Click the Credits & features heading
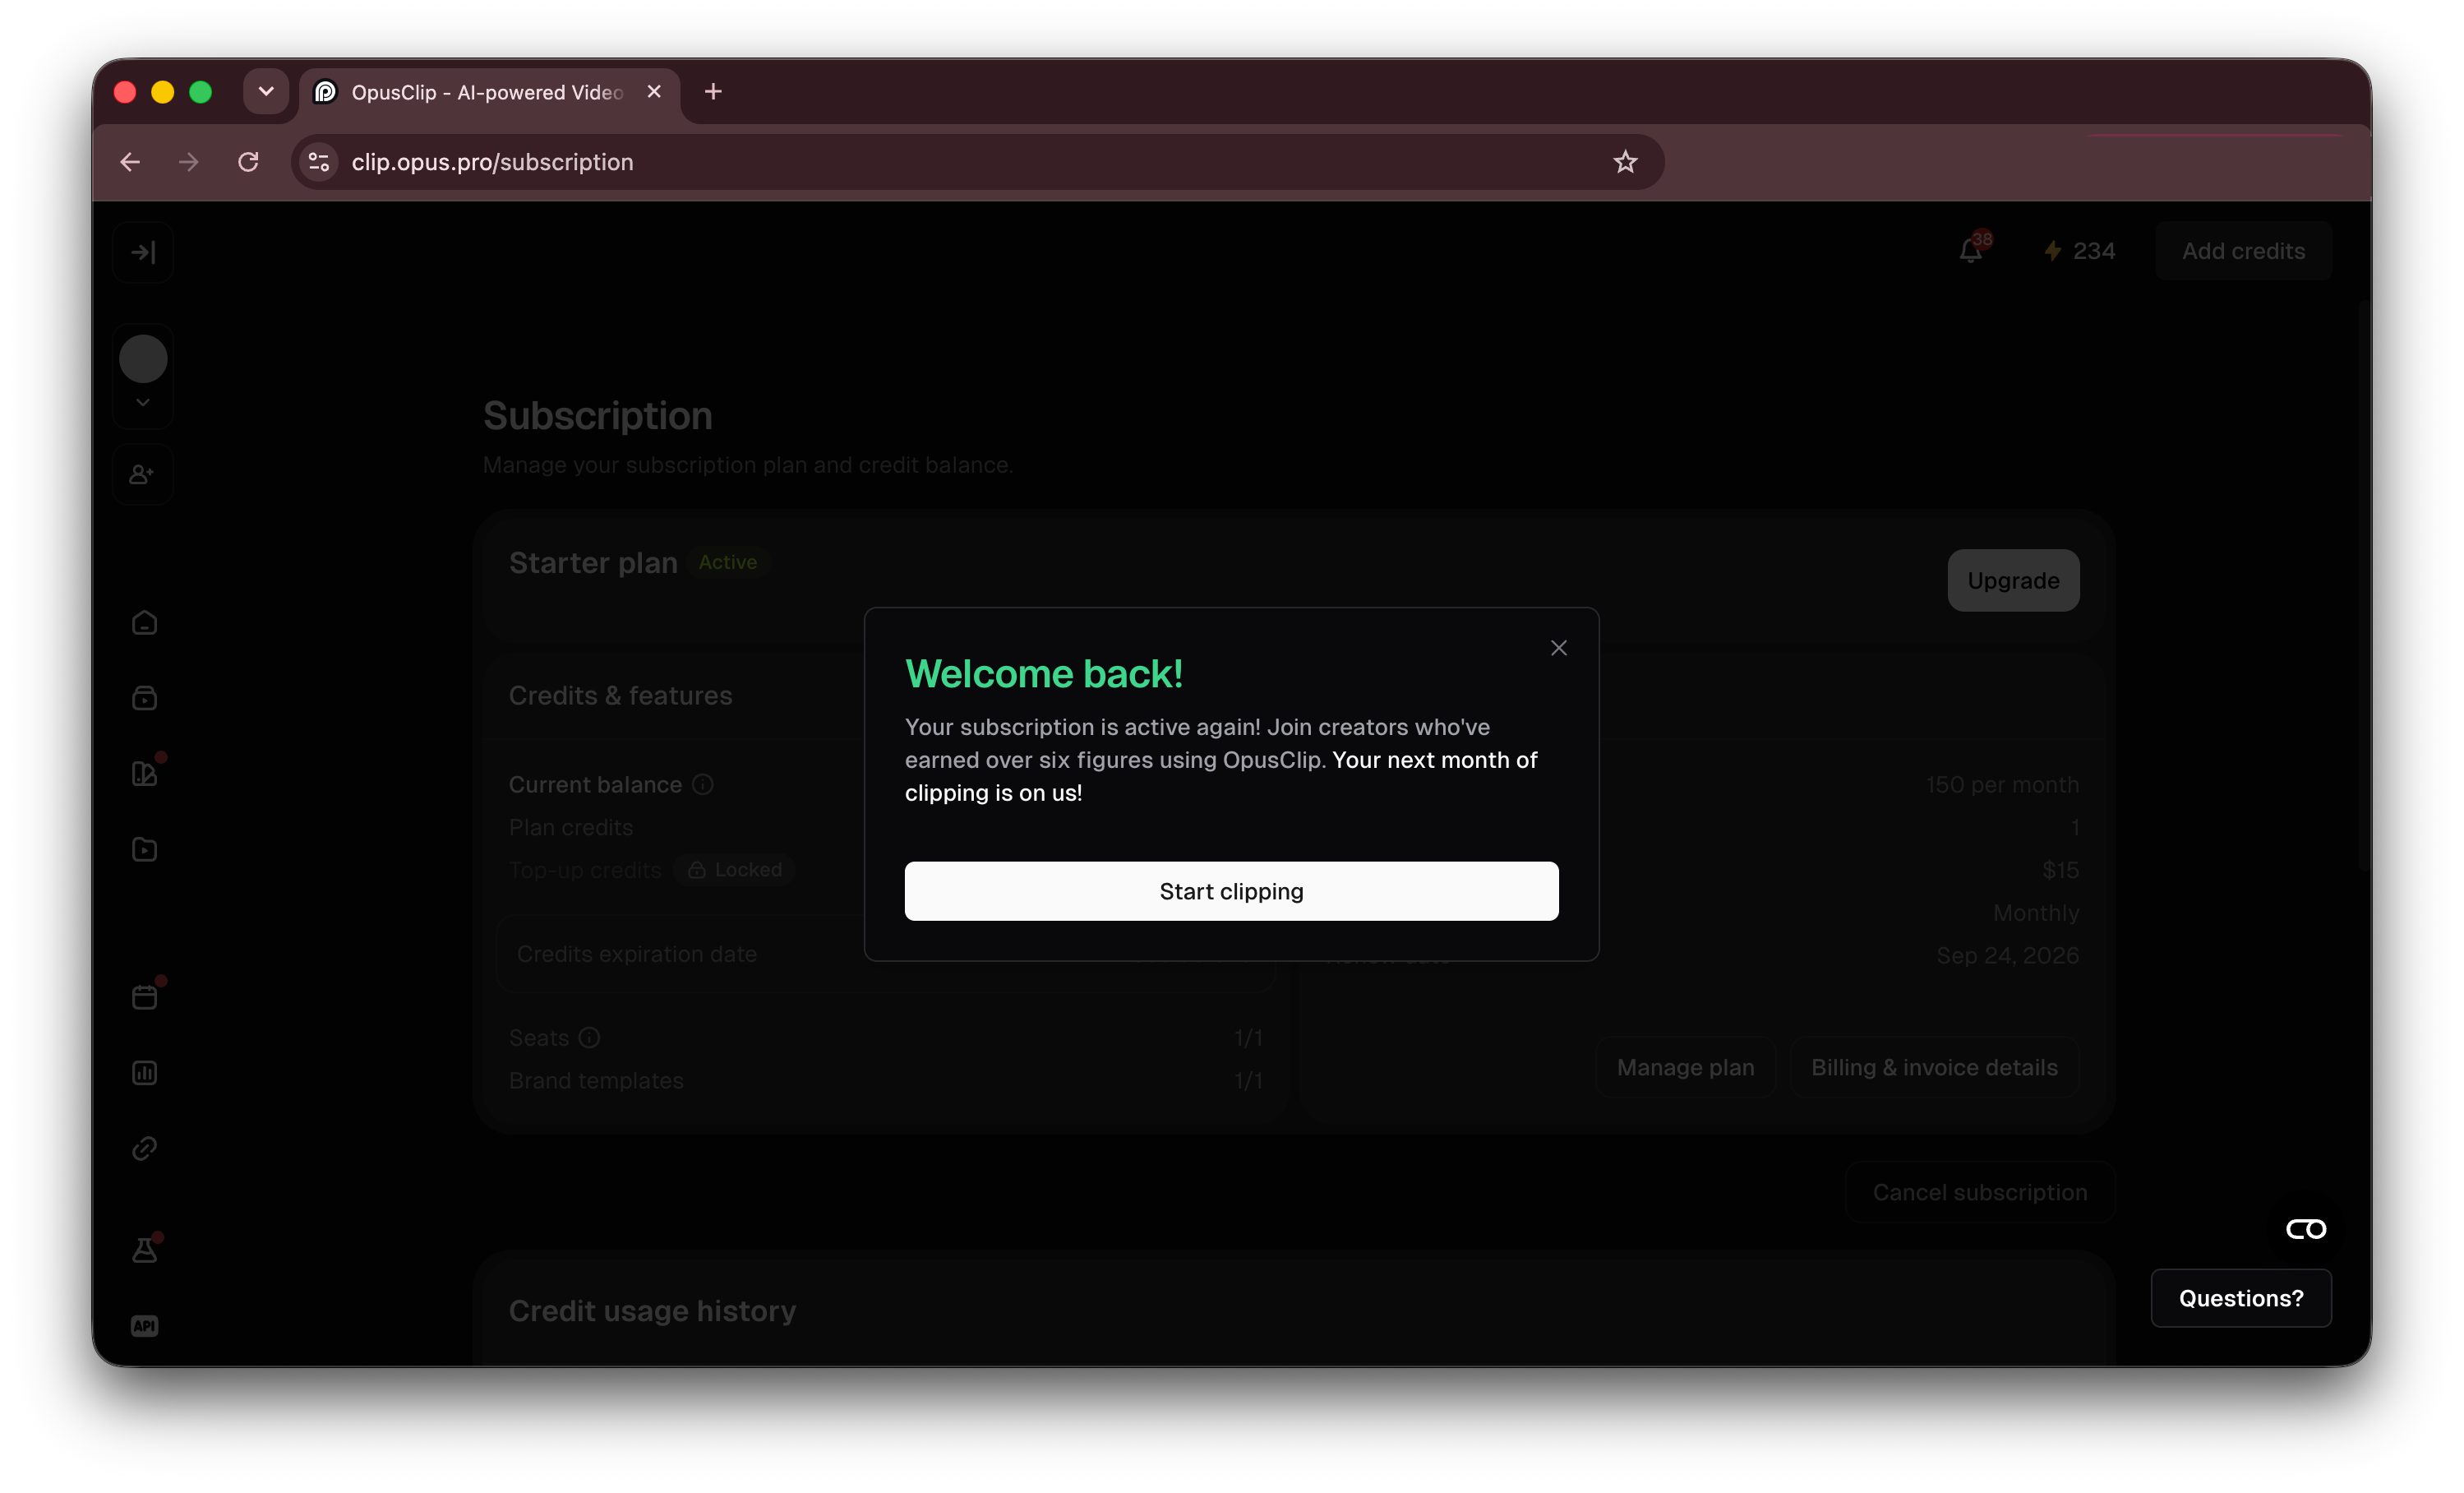 coord(620,696)
